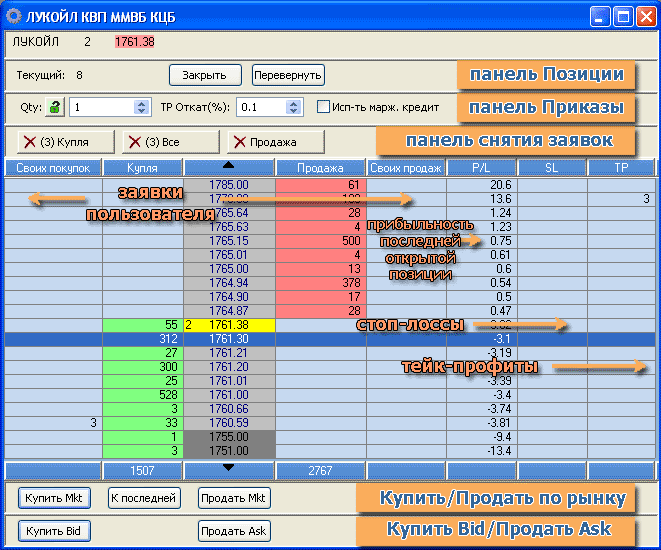Click the SL column header
The height and width of the screenshot is (550, 661).
(552, 168)
